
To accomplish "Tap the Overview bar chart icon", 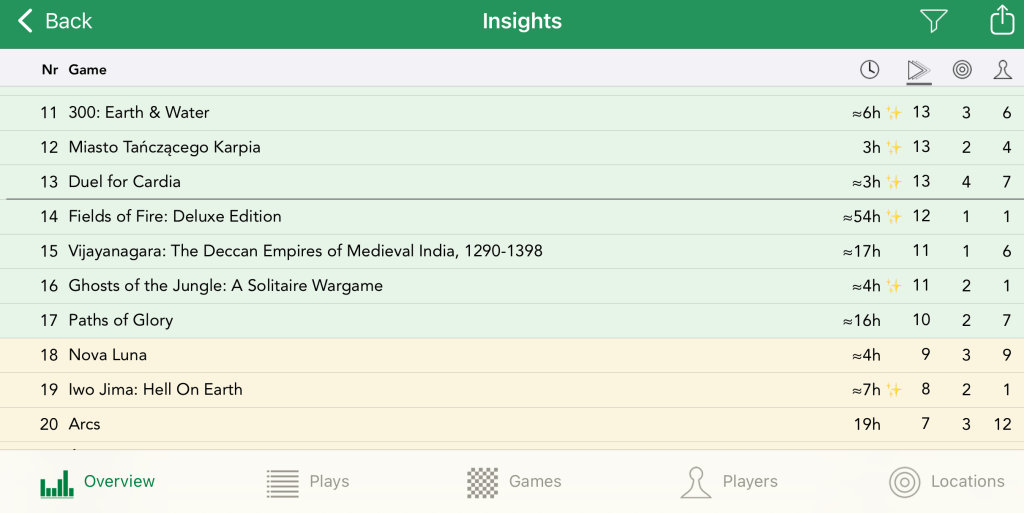I will point(57,483).
